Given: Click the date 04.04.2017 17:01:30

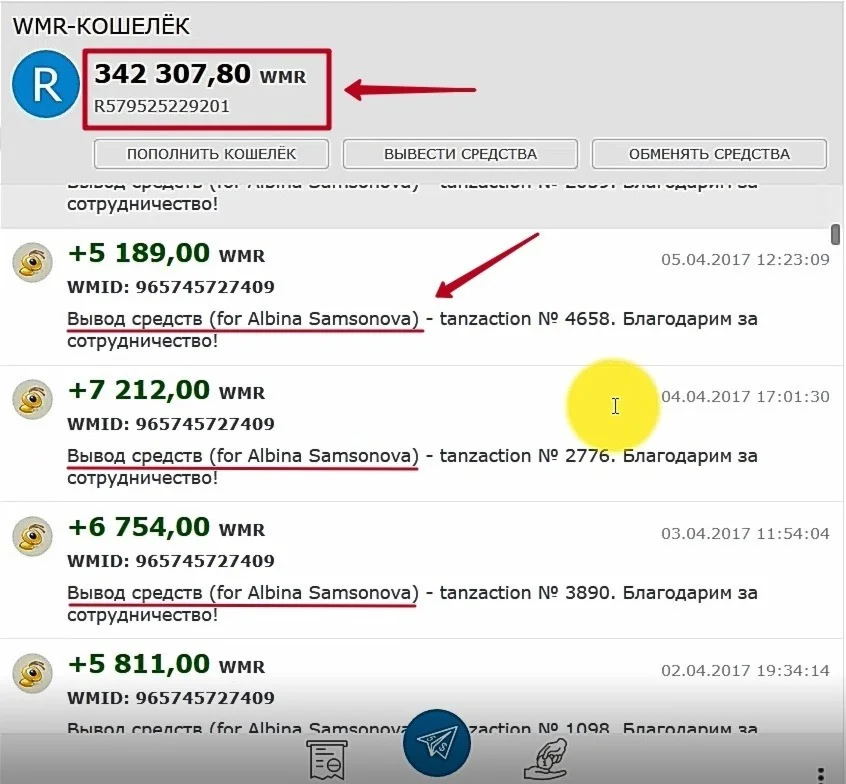Looking at the screenshot, I should coord(745,397).
